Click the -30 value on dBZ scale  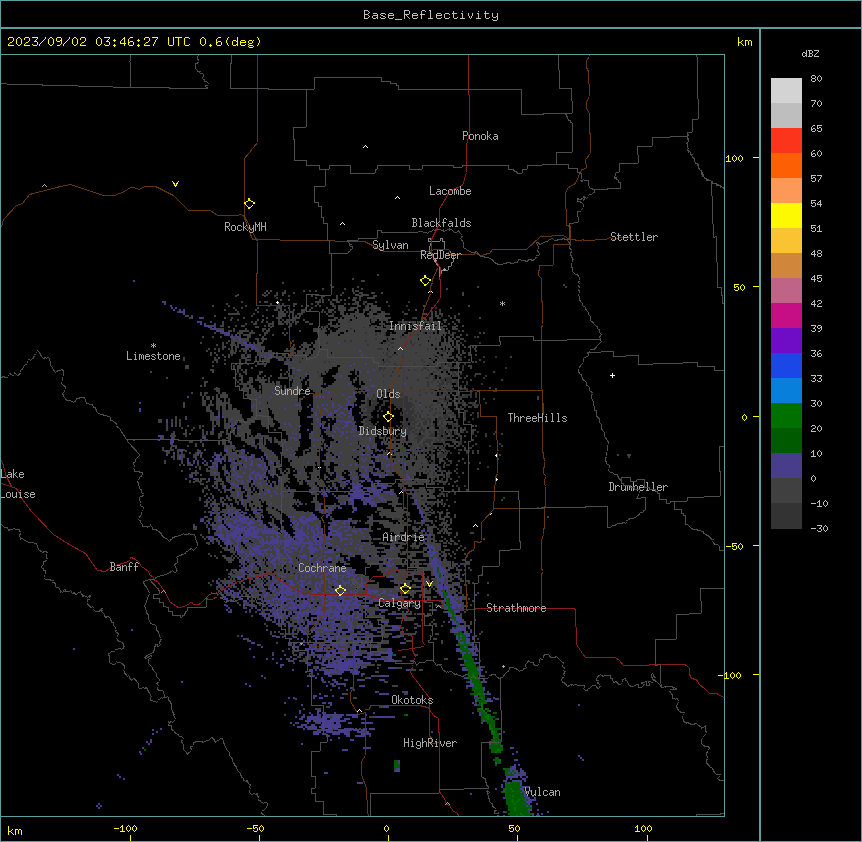pyautogui.click(x=819, y=528)
